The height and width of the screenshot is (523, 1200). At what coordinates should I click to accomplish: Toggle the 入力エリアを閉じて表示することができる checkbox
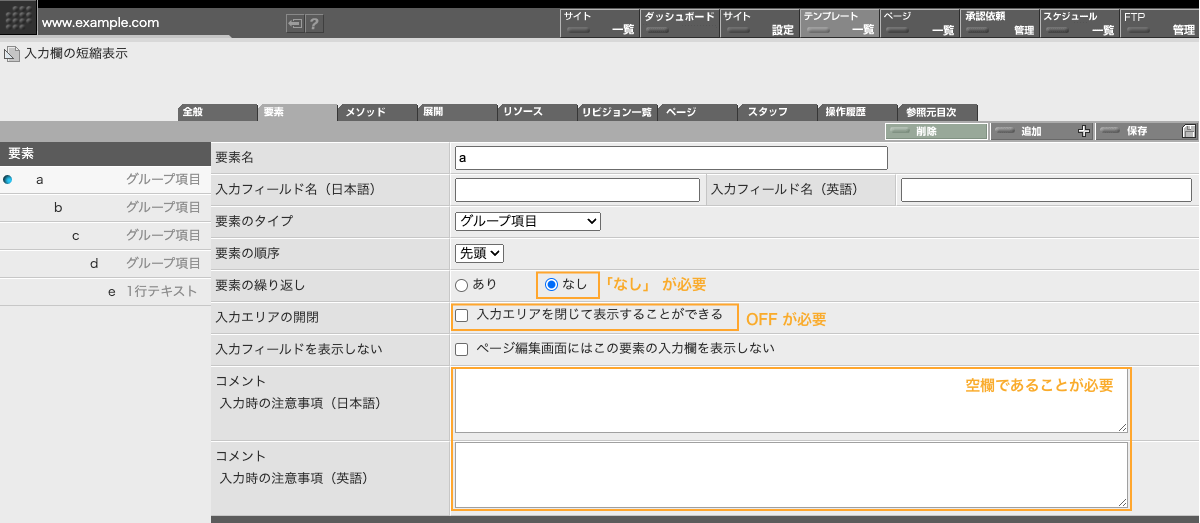tap(461, 316)
